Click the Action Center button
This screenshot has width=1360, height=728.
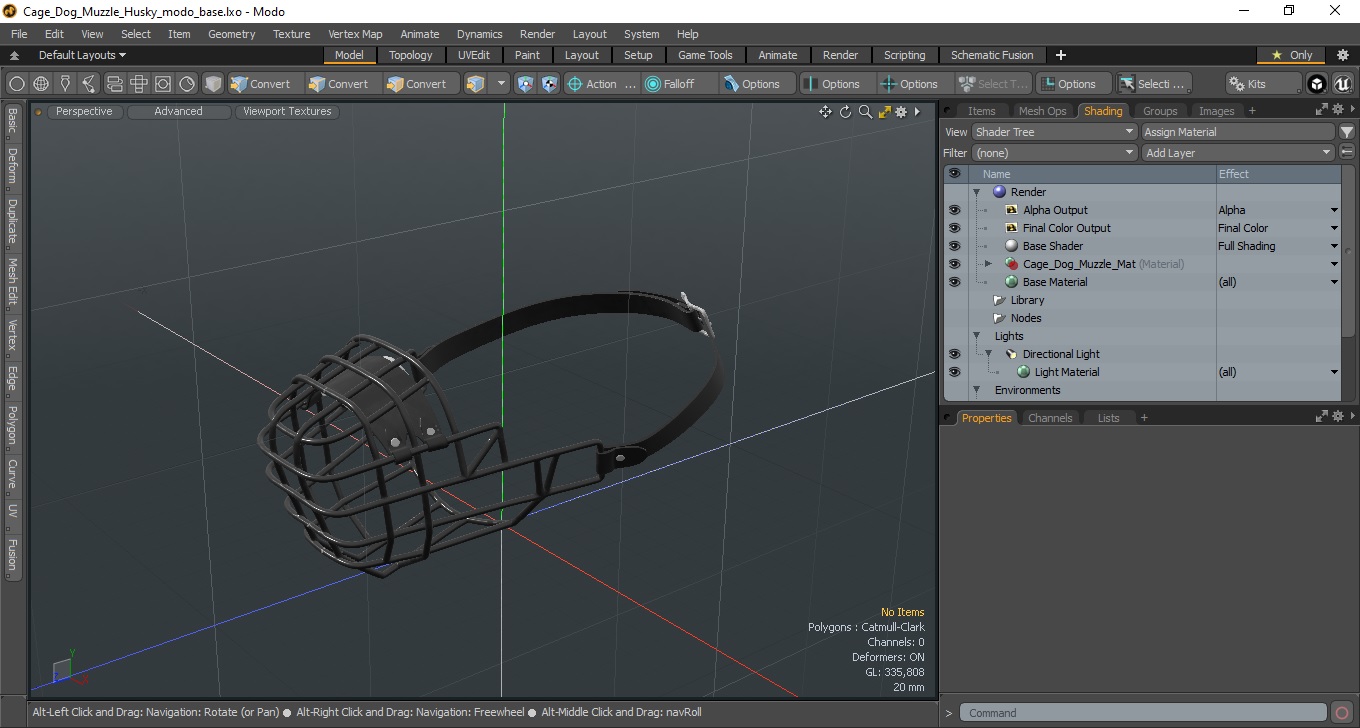pos(601,84)
